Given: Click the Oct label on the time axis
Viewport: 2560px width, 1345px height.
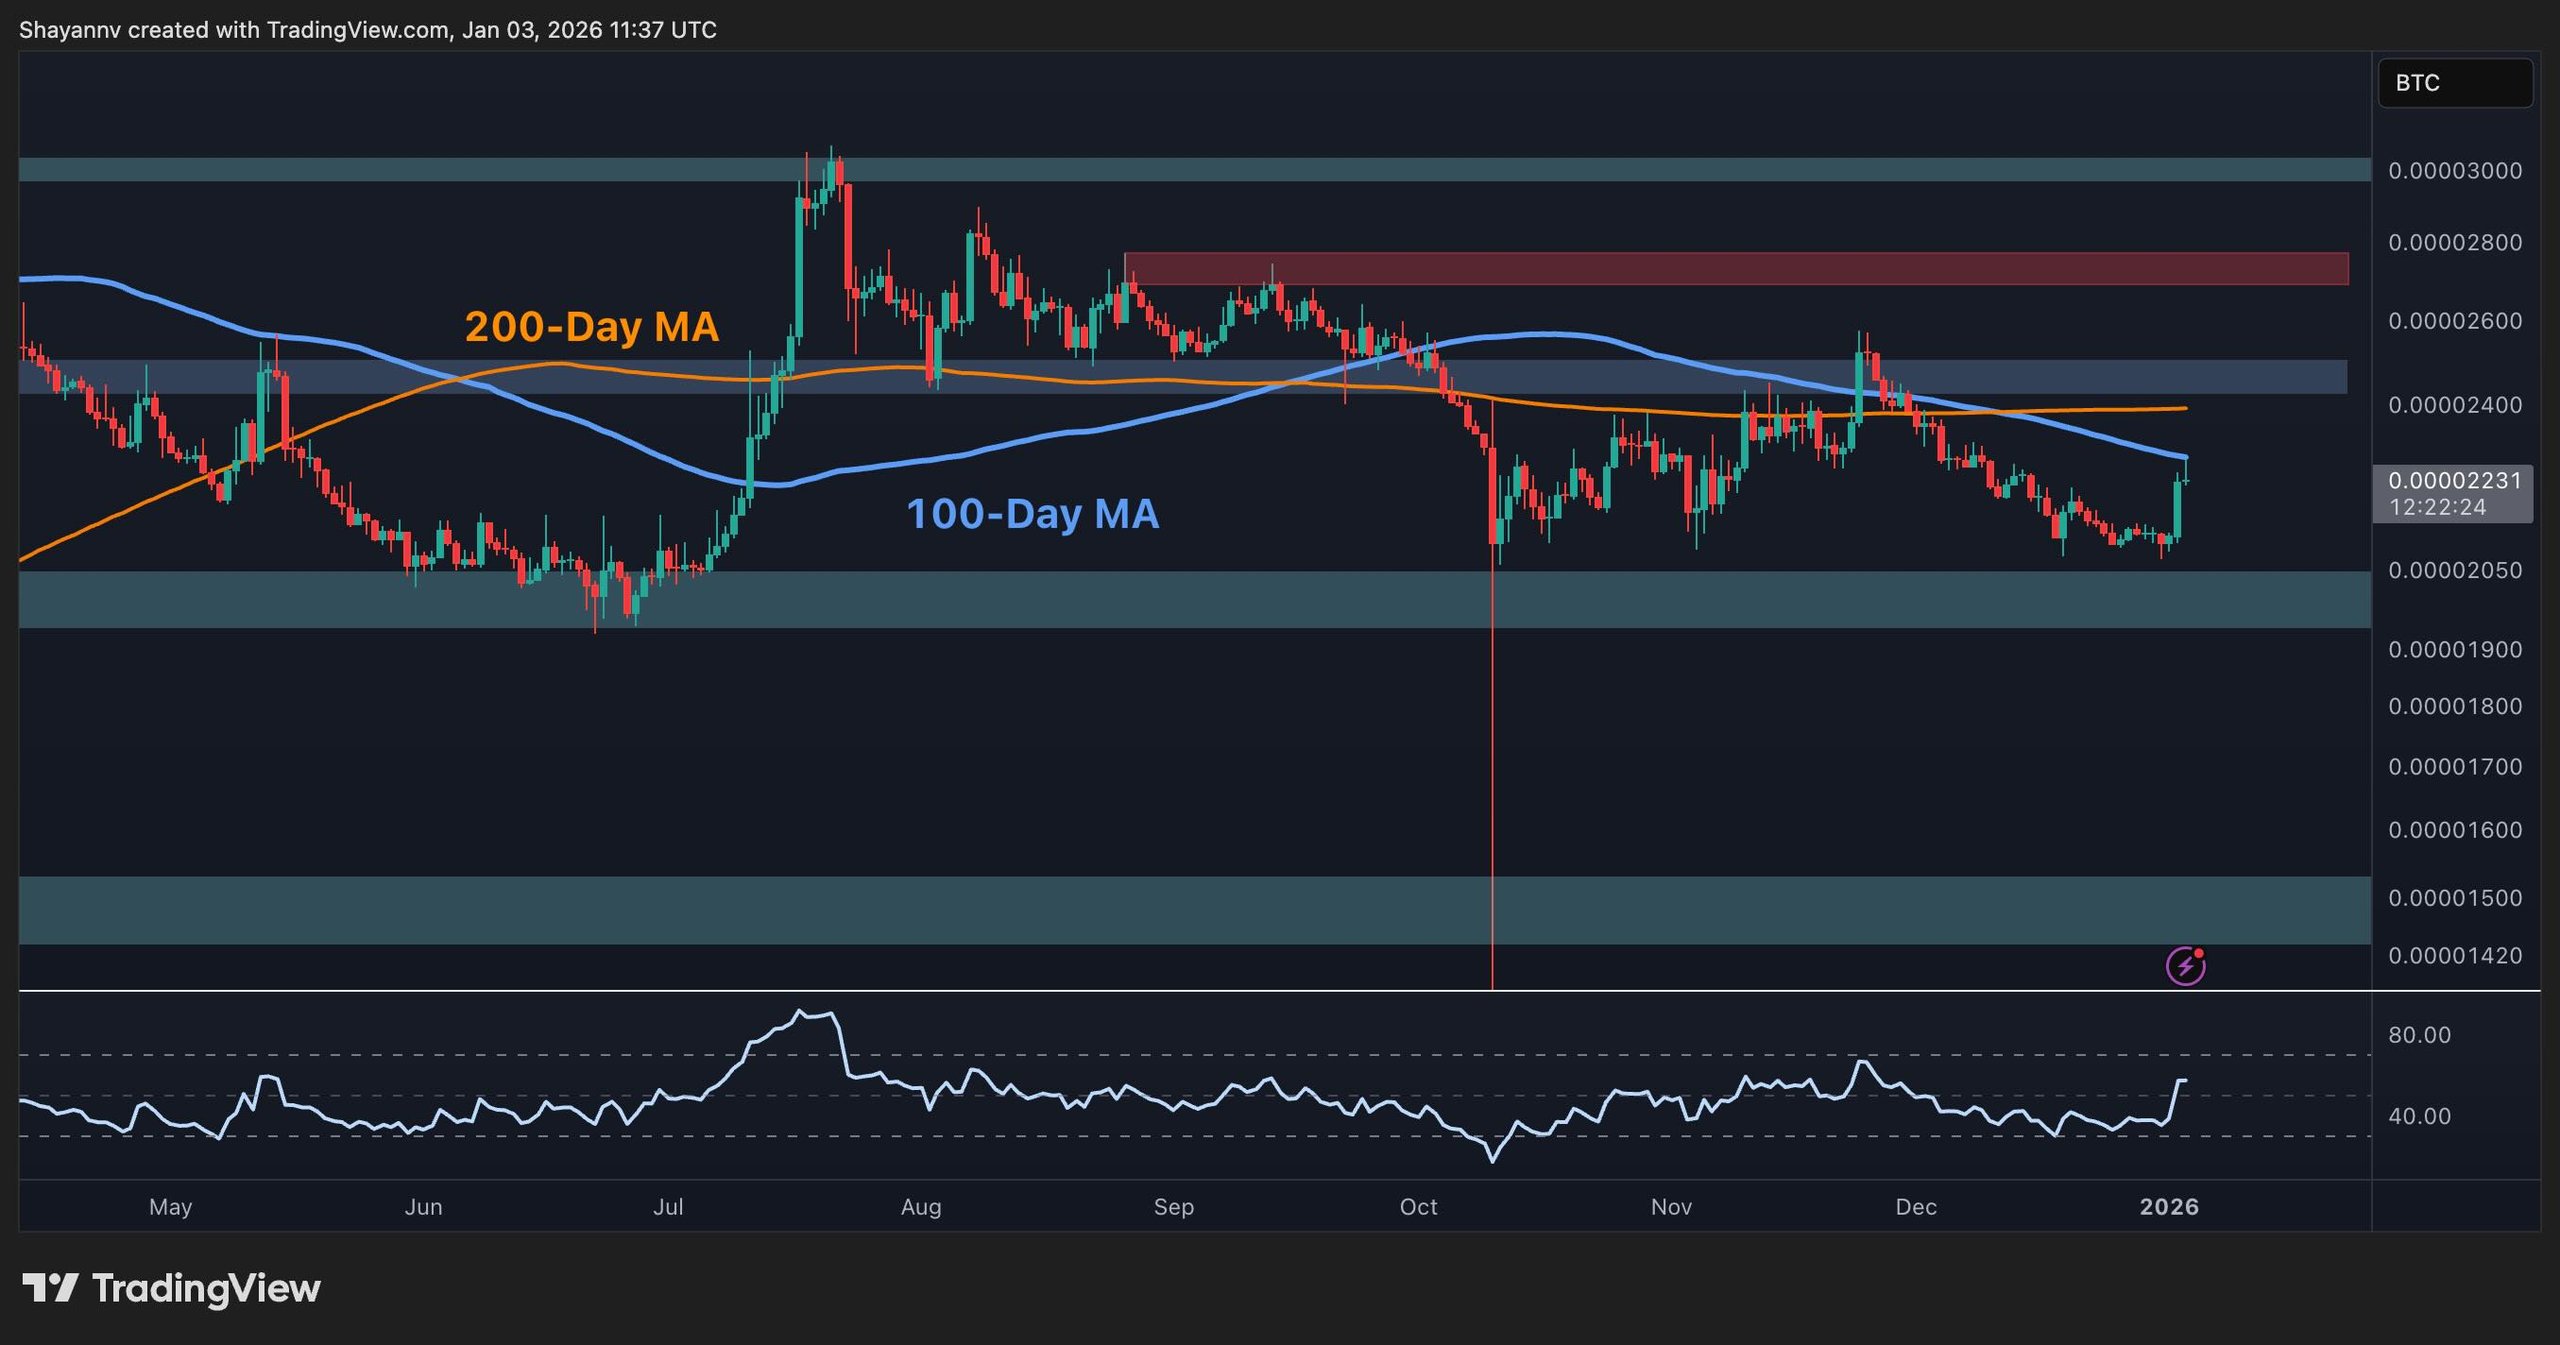Looking at the screenshot, I should tap(1419, 1207).
